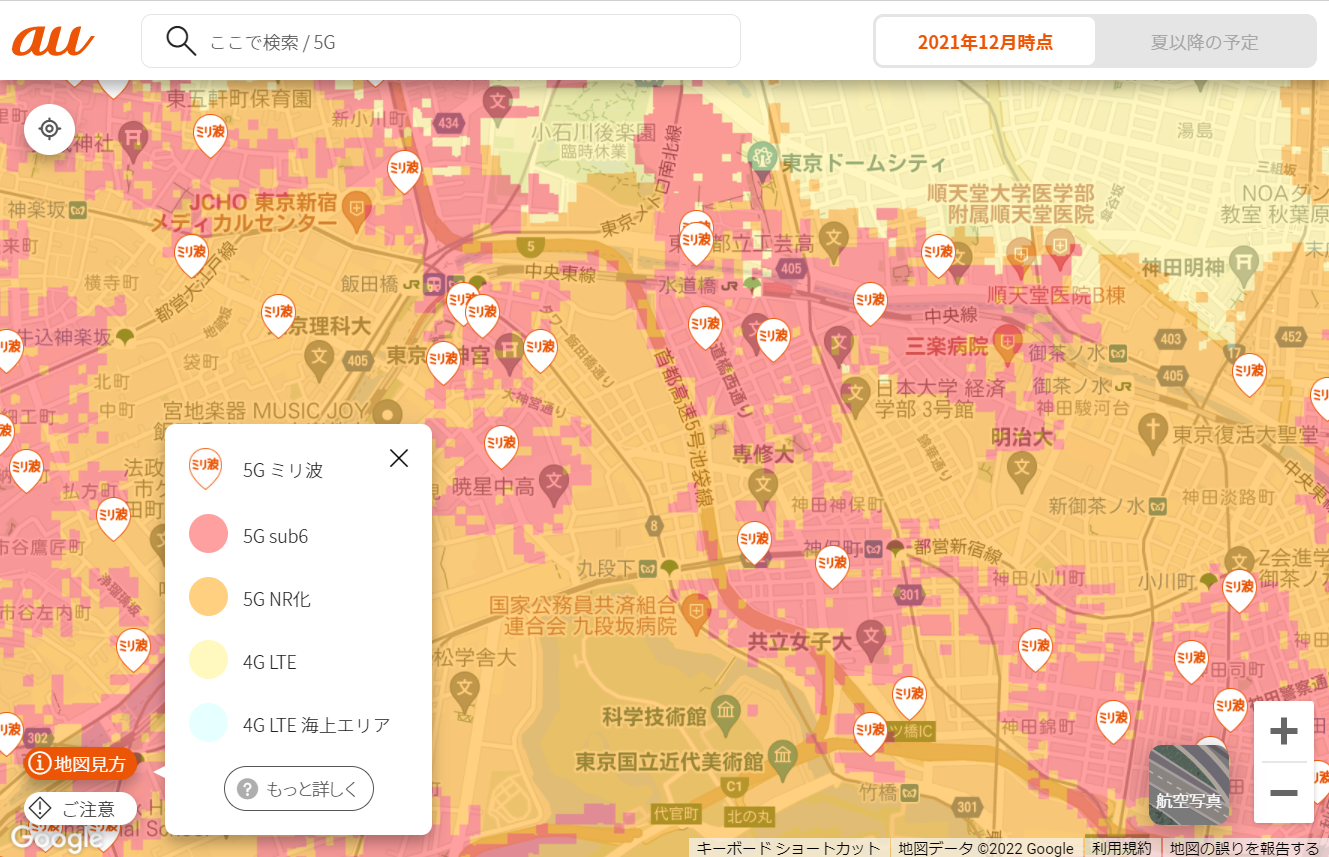Click ミリ波 pin above 一ツ橋IC
The height and width of the screenshot is (857, 1329).
[x=909, y=696]
